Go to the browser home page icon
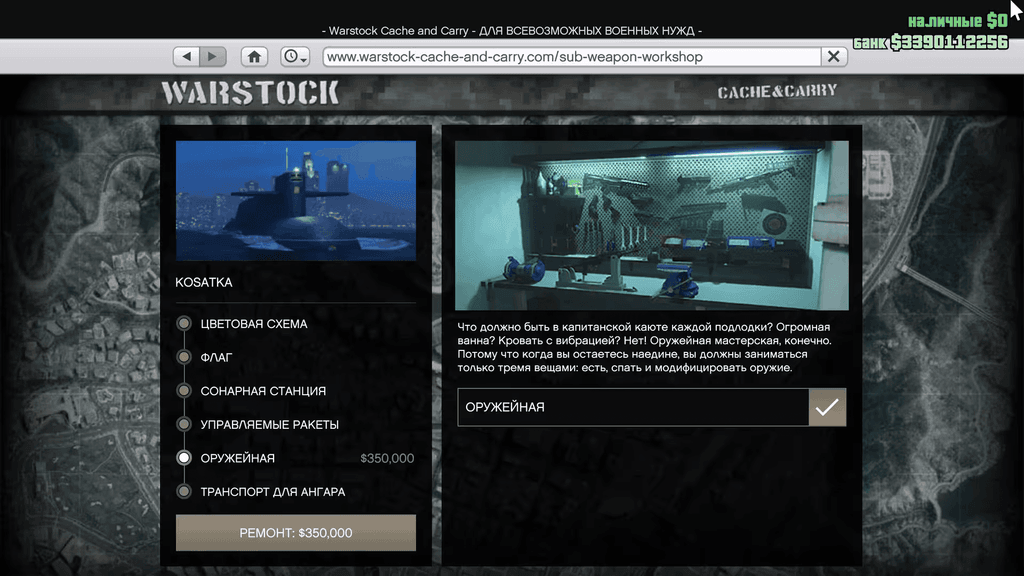 point(254,57)
